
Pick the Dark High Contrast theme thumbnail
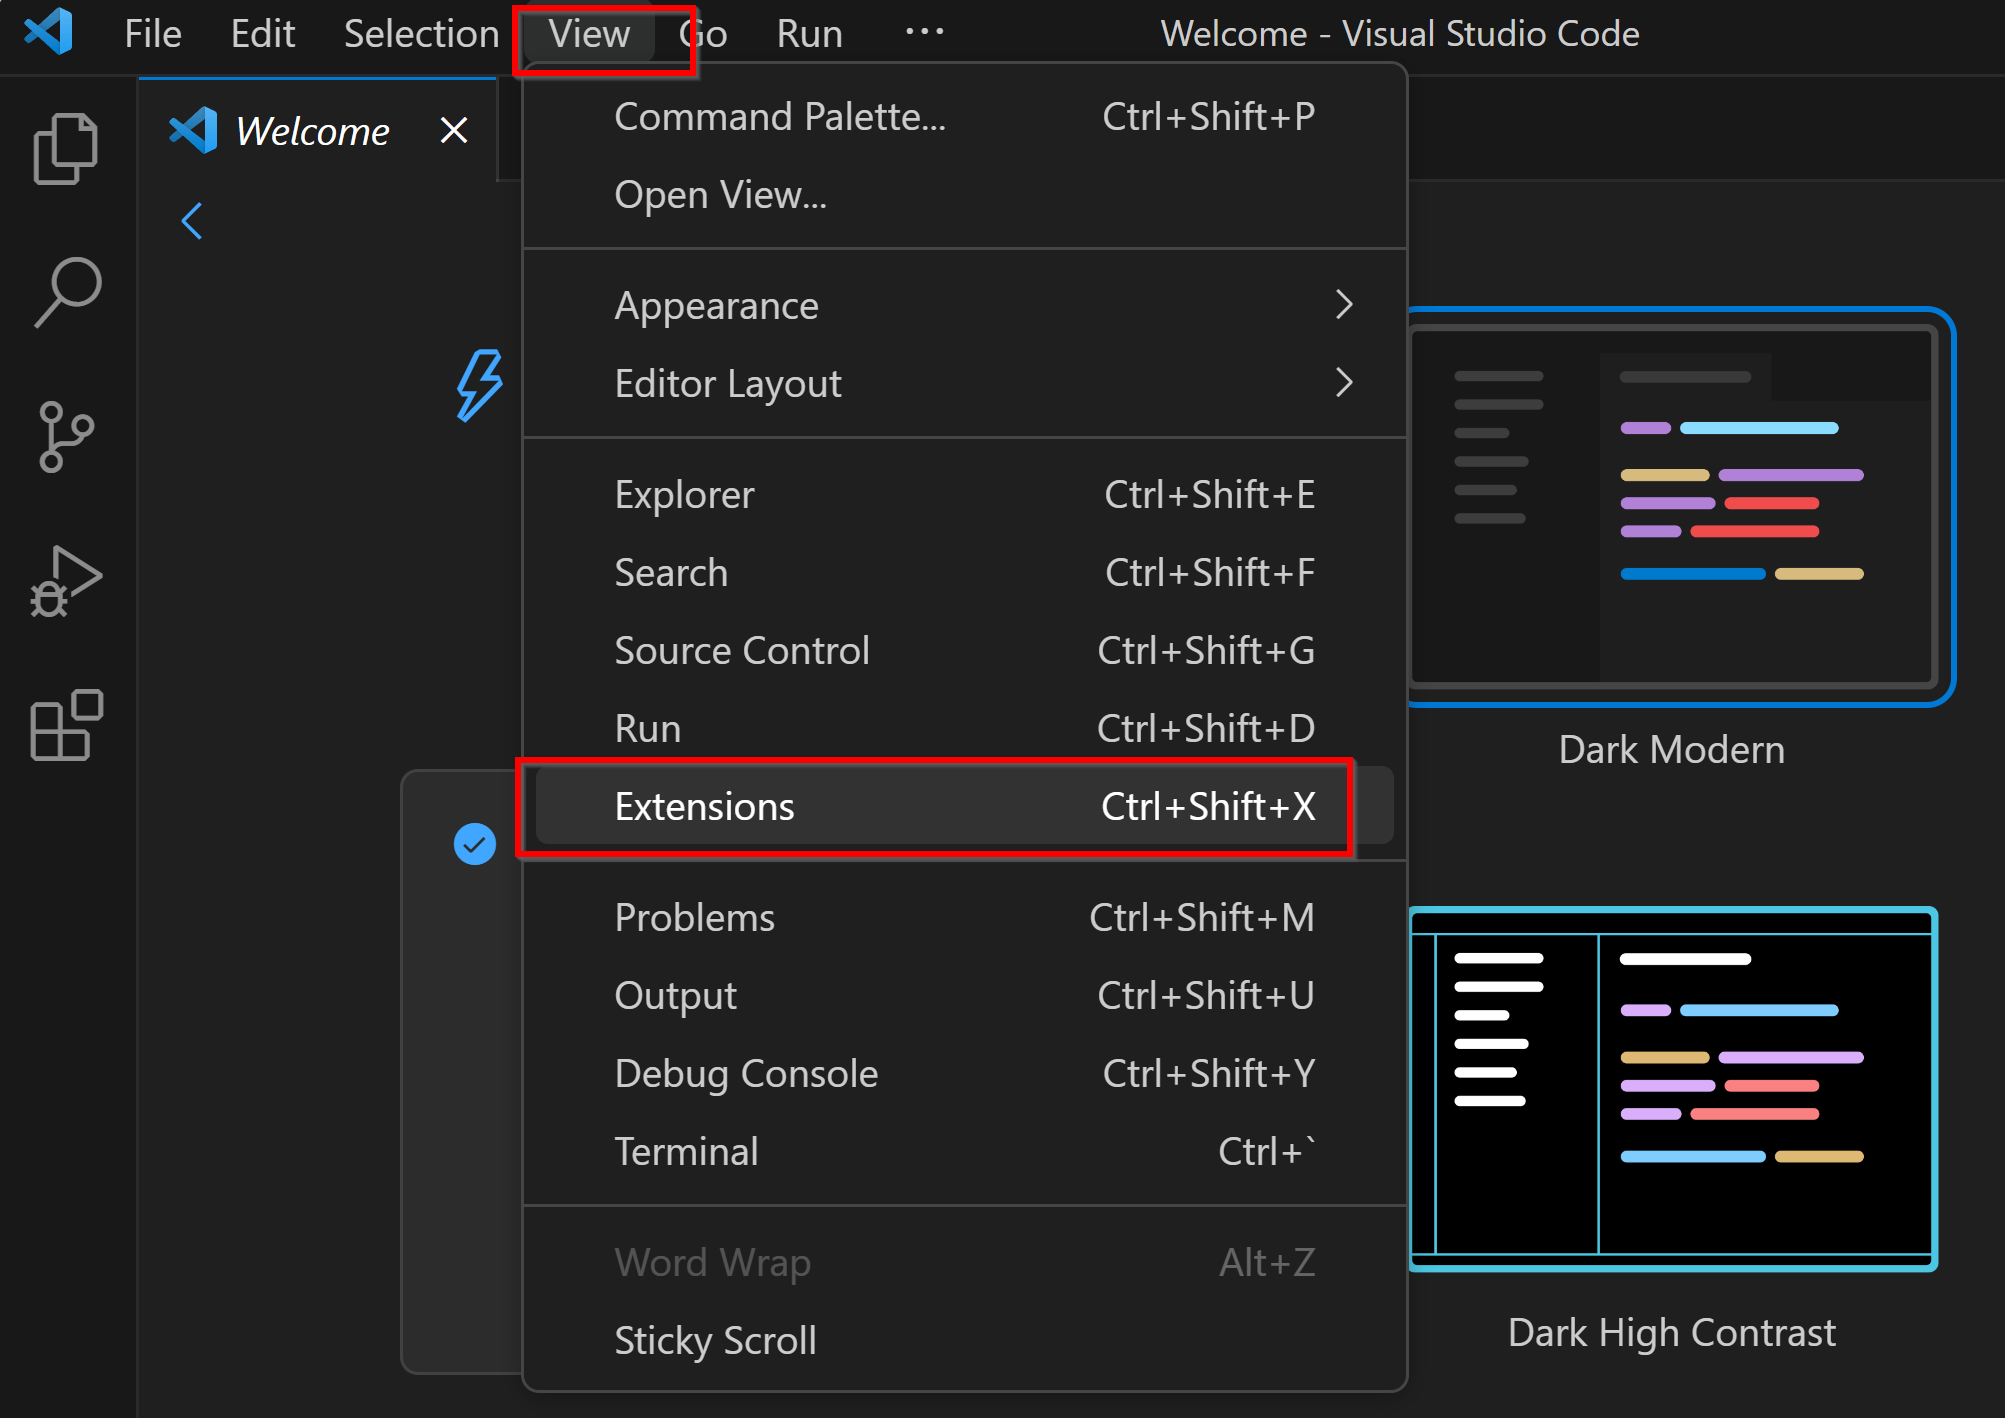pos(1673,1090)
